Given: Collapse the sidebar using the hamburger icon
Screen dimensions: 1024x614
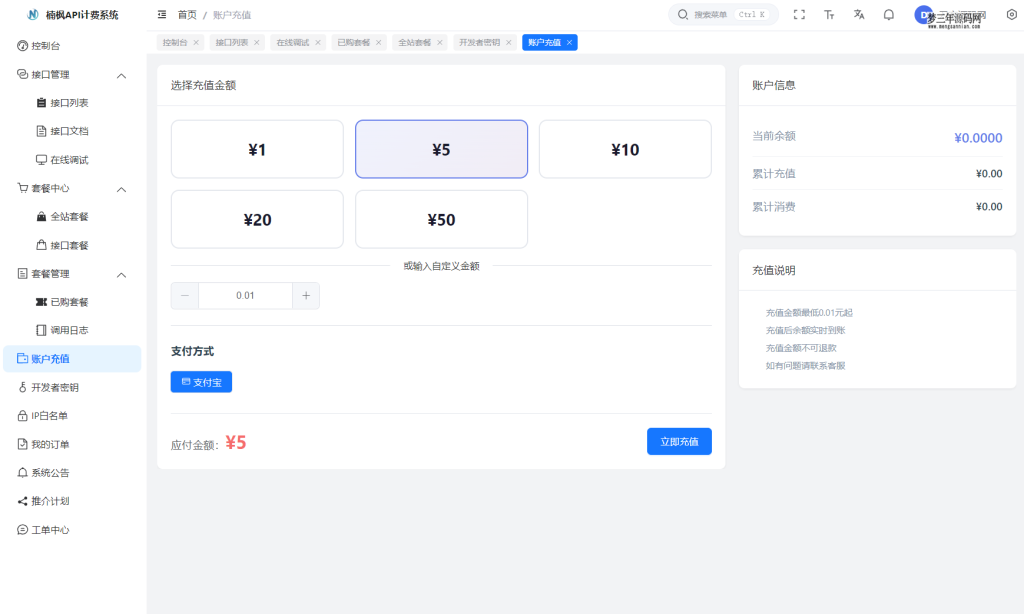Looking at the screenshot, I should point(162,14).
